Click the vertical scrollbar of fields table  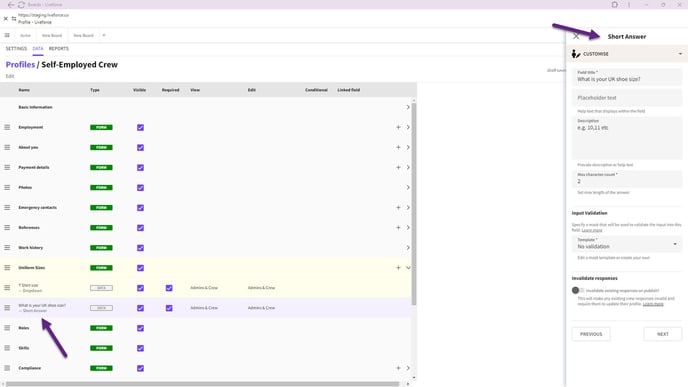point(414,204)
